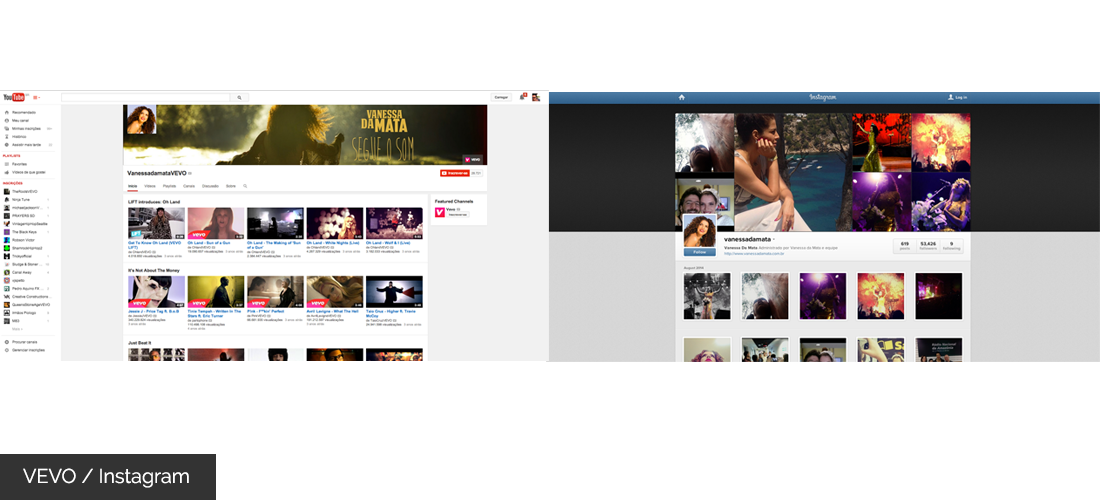Click Procurar canais in sidebar
The height and width of the screenshot is (500, 1100).
click(25, 342)
